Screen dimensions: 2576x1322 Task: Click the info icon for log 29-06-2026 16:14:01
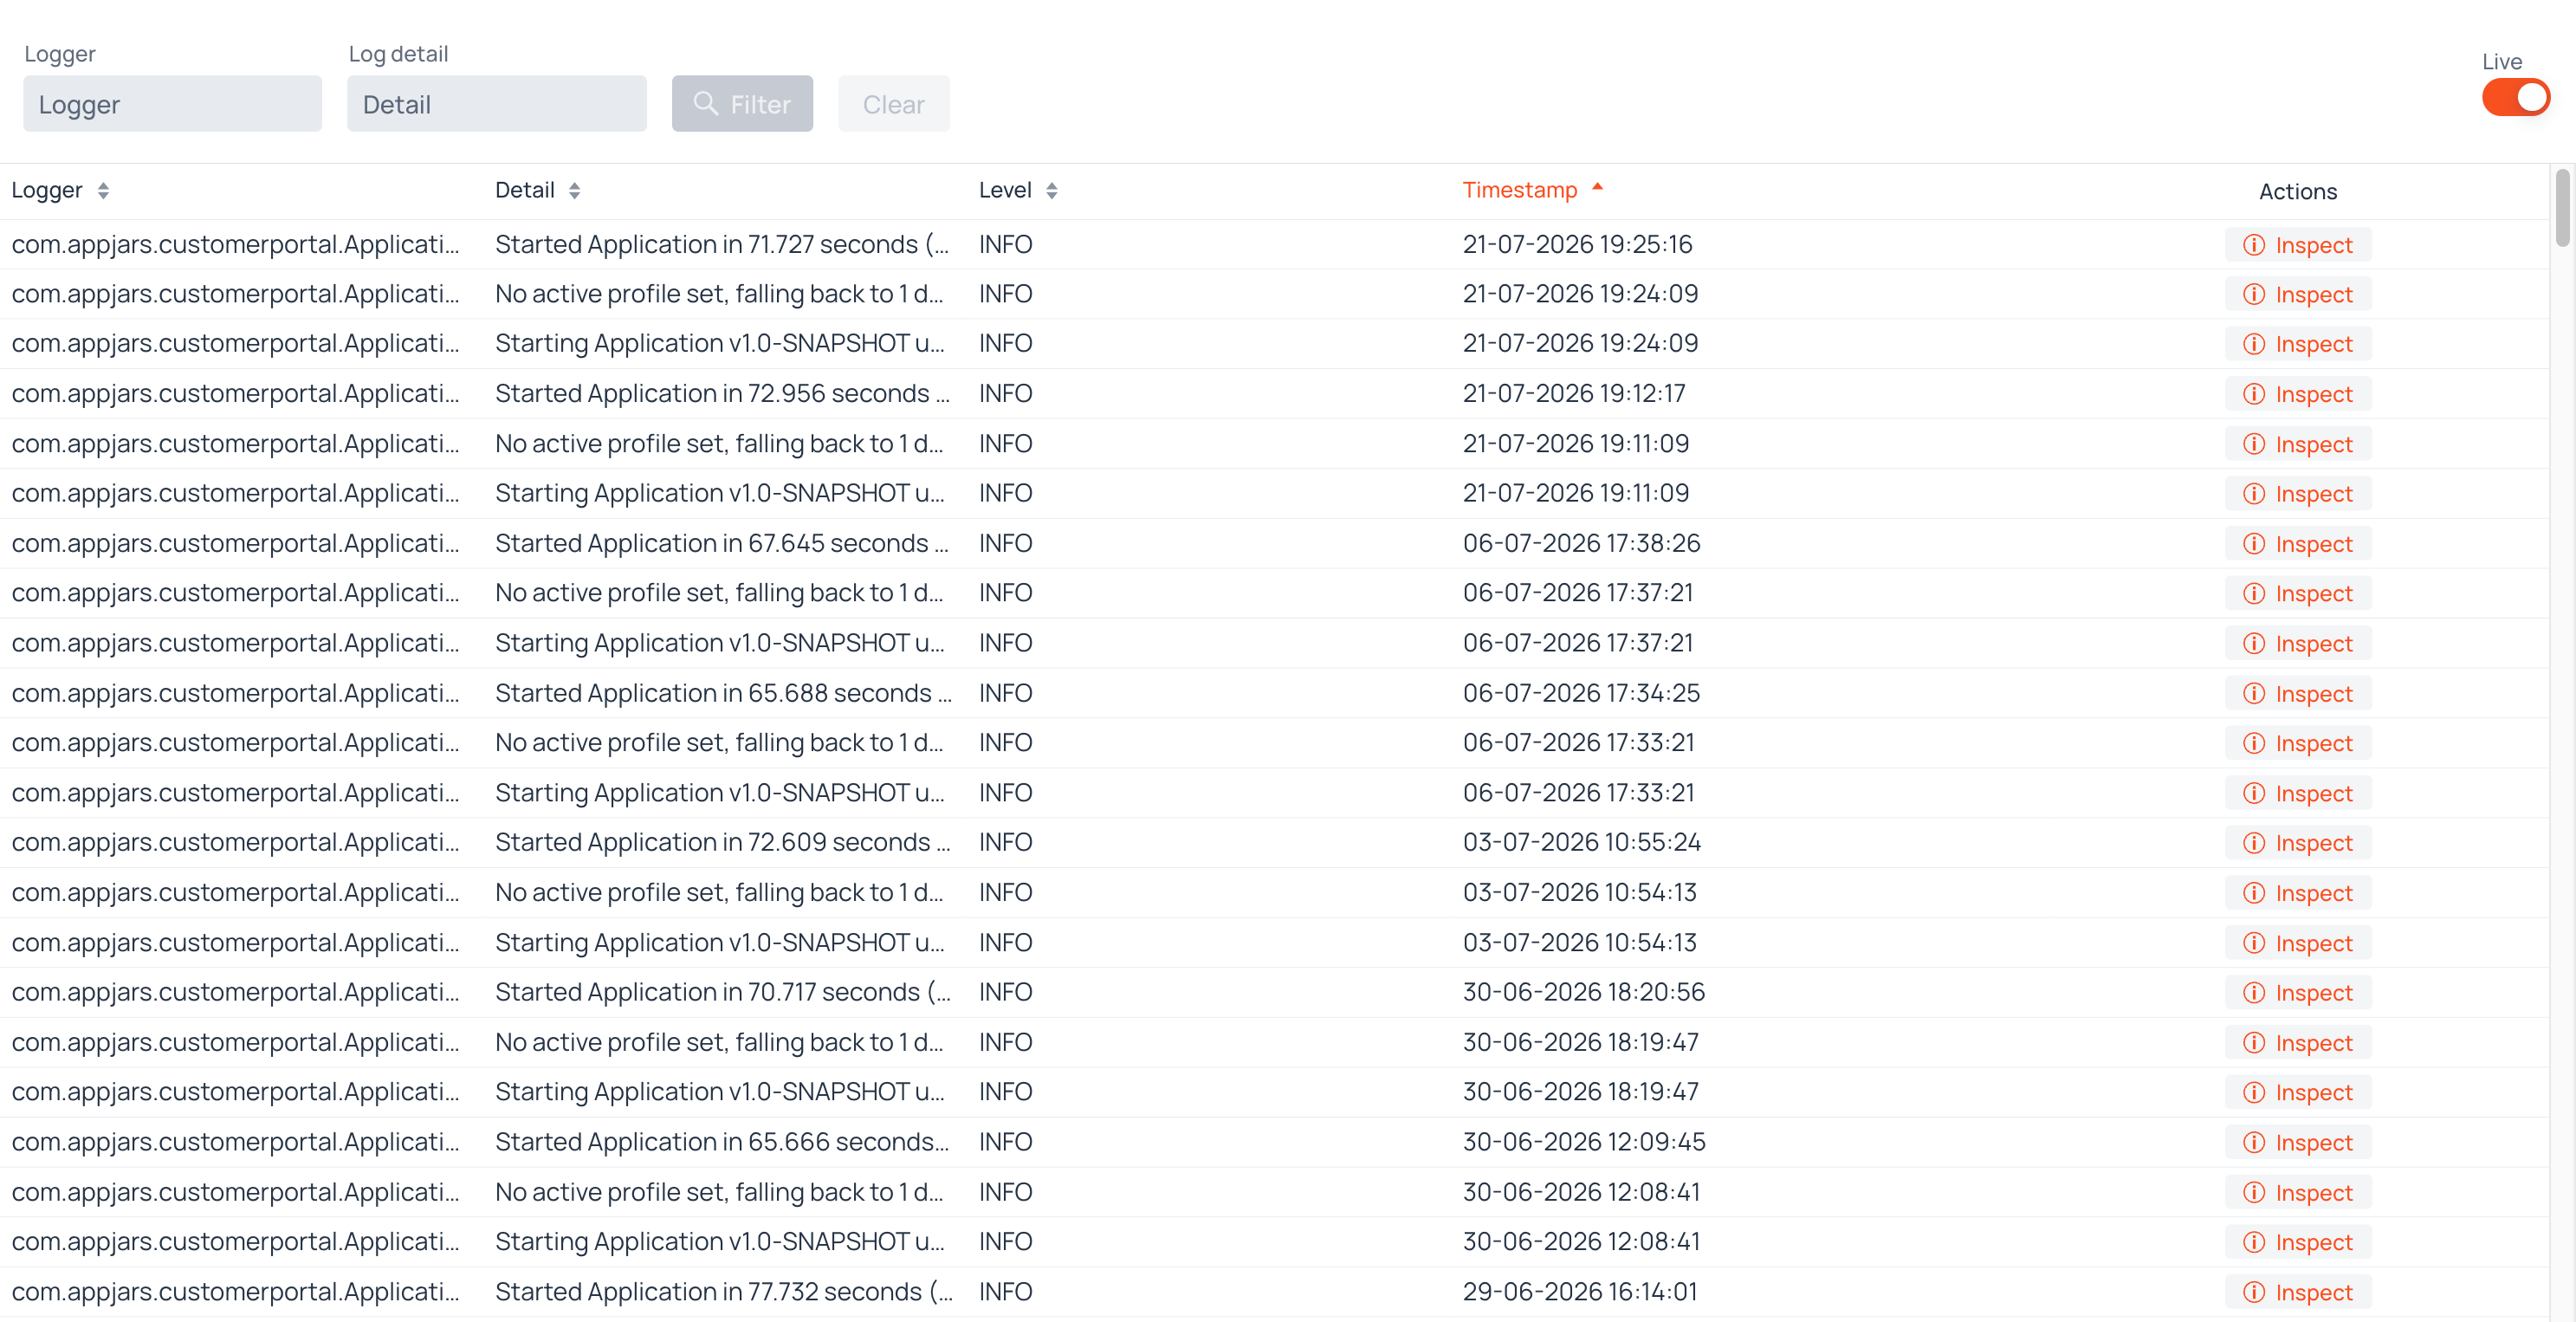point(2254,1292)
